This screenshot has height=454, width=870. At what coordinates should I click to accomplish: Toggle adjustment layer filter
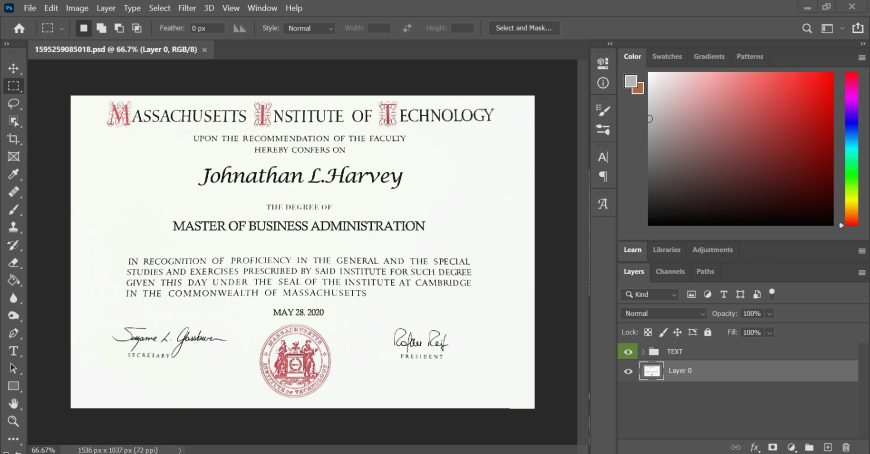coord(707,295)
